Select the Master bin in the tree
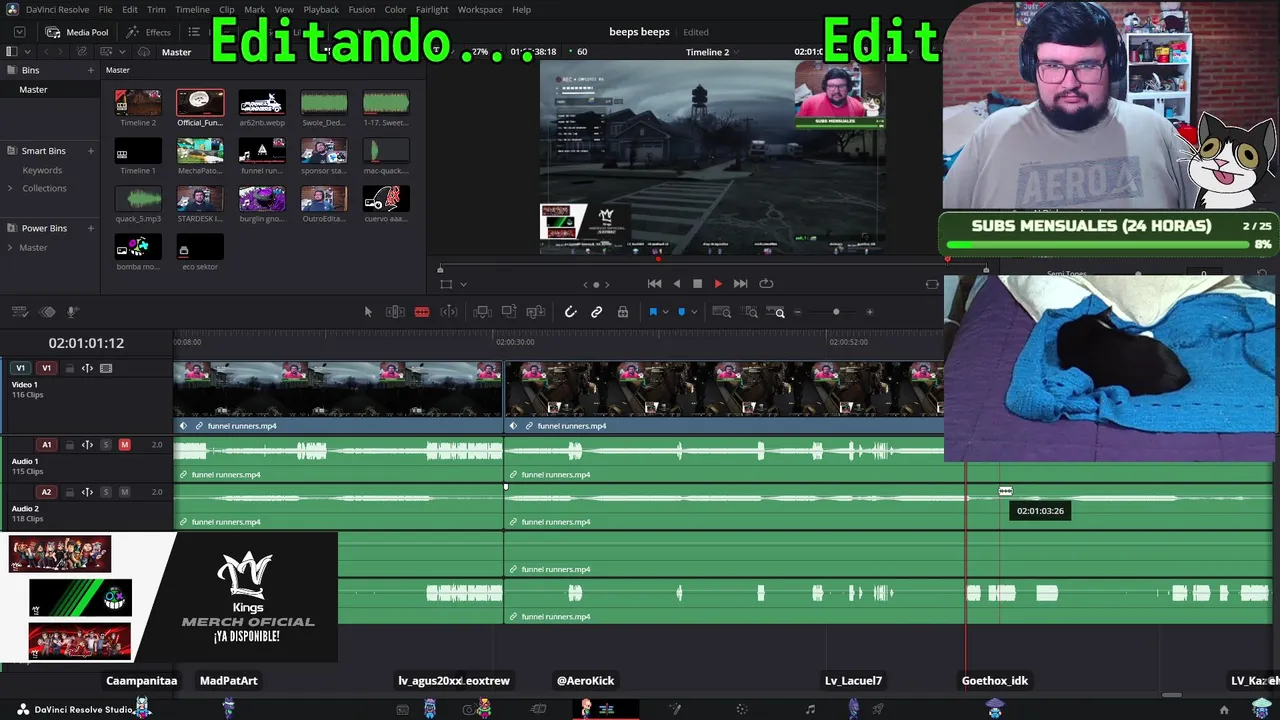This screenshot has width=1280, height=720. [x=33, y=90]
